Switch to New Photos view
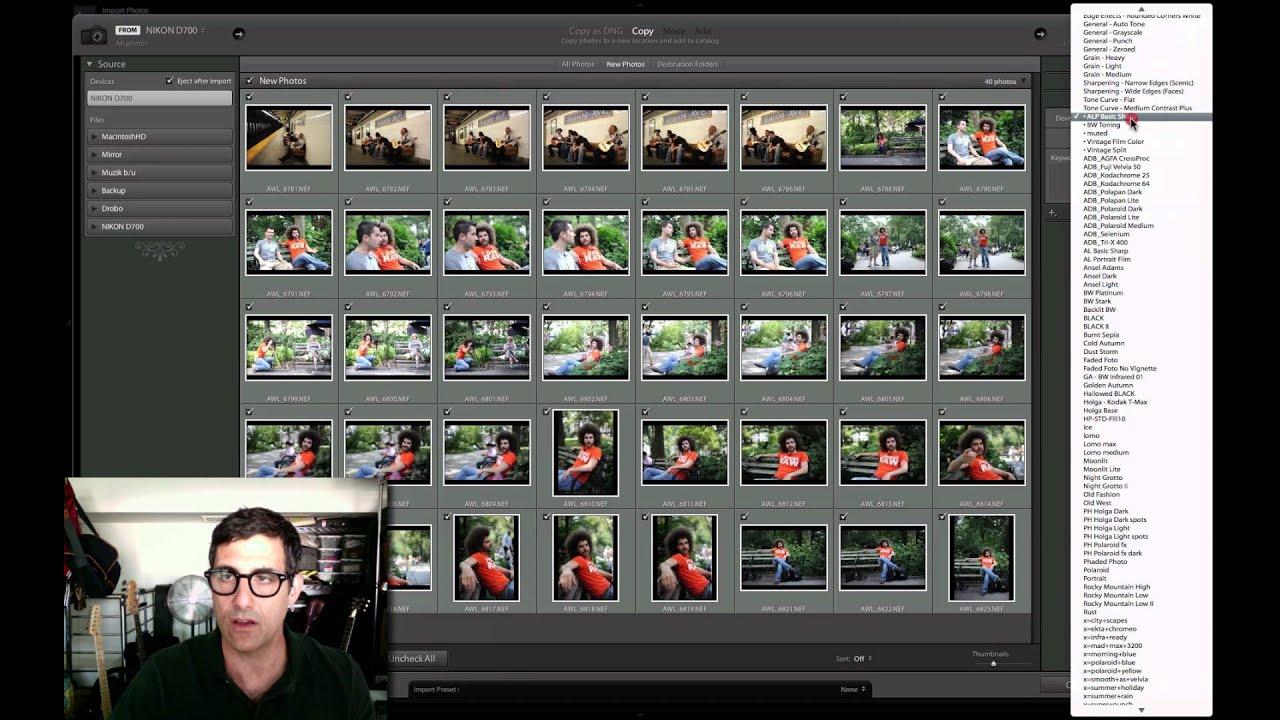 (x=626, y=64)
